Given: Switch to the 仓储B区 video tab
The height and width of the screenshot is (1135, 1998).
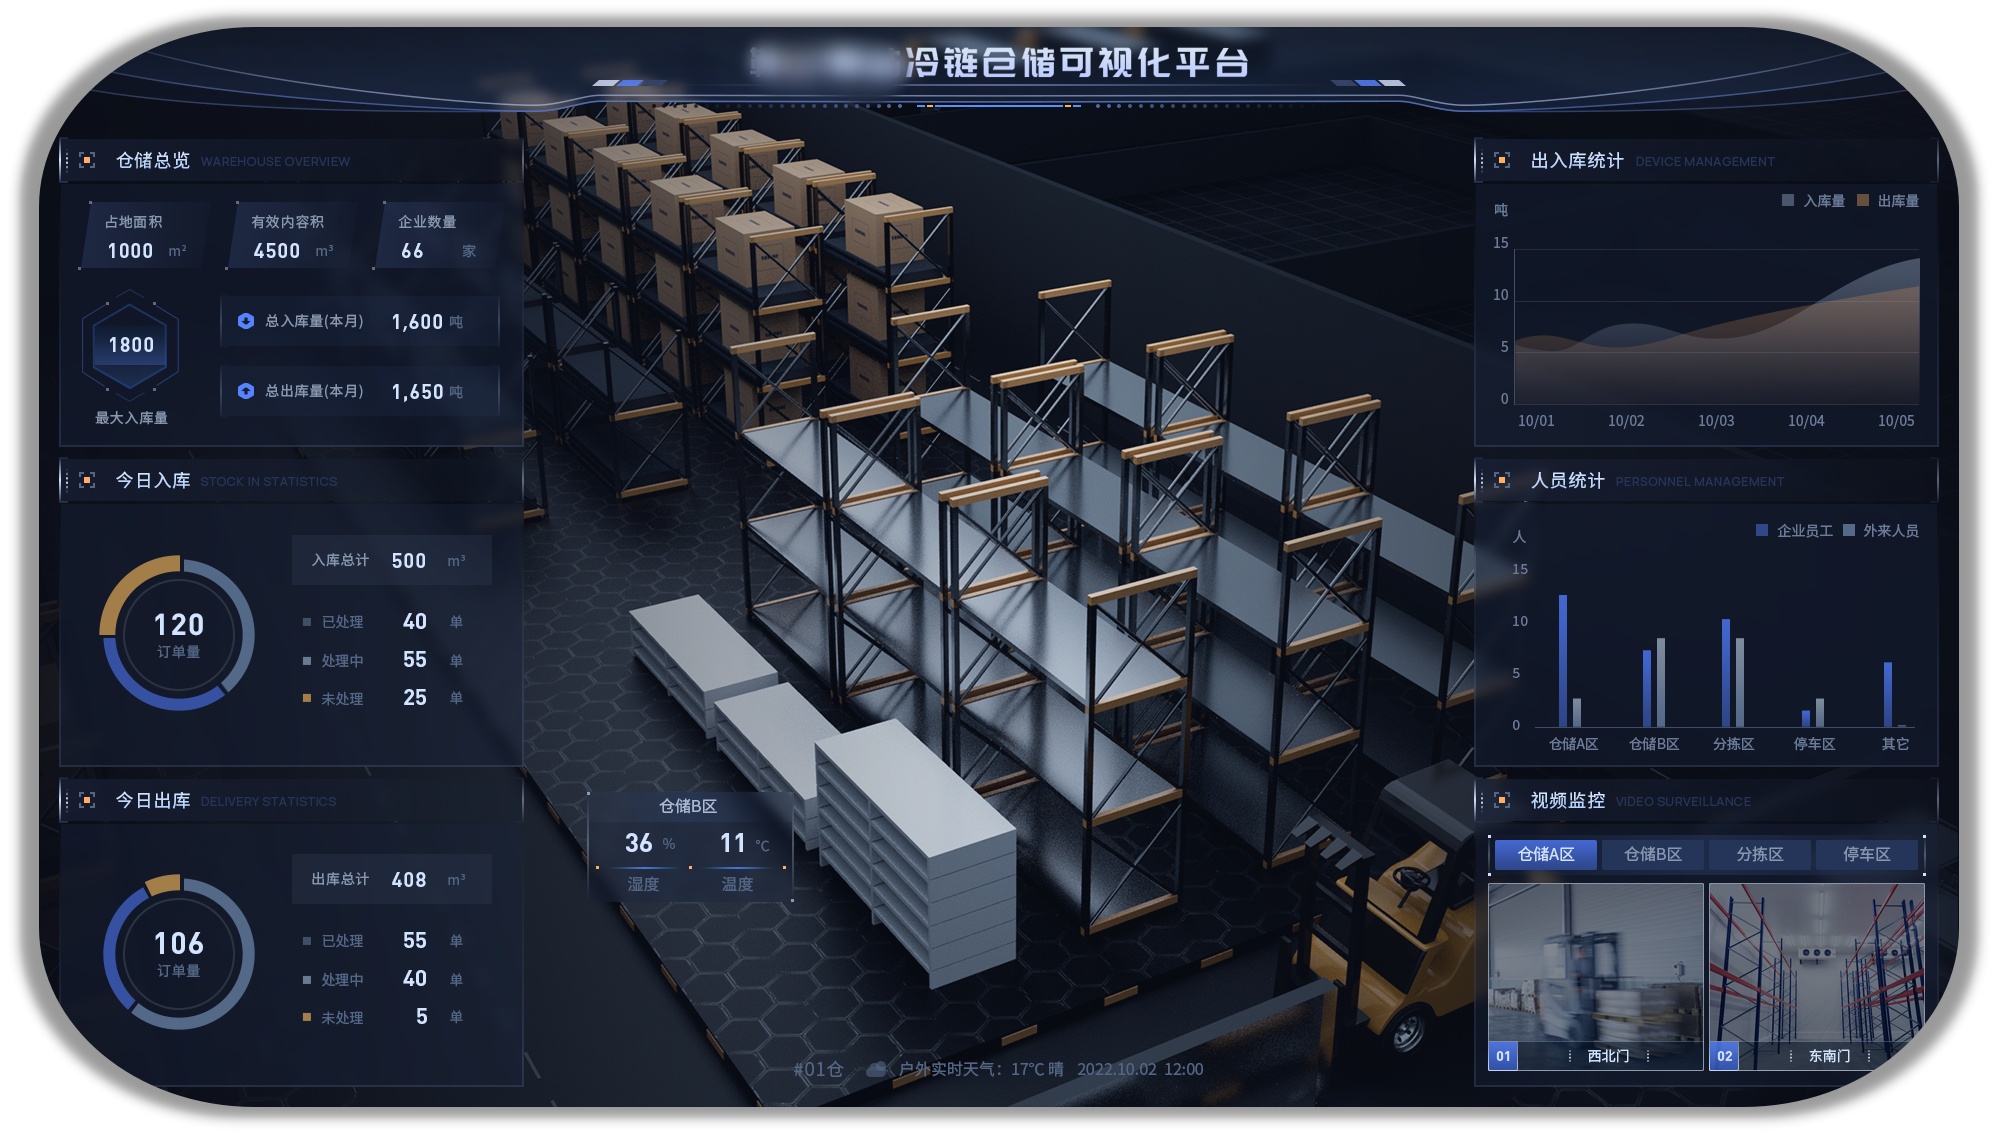Looking at the screenshot, I should tap(1653, 854).
